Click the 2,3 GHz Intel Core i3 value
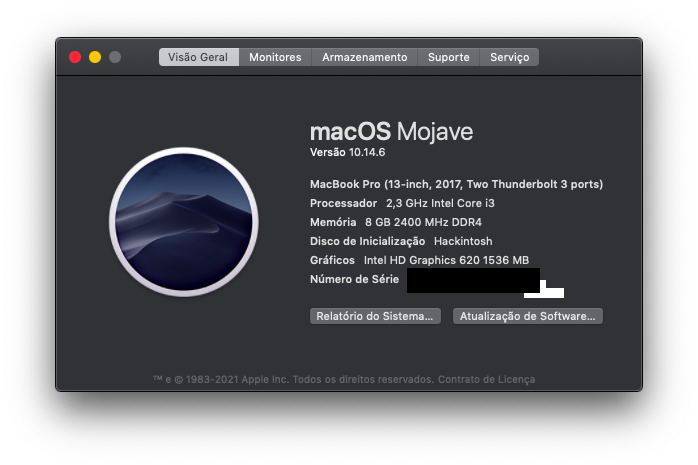The image size is (698, 465). (x=440, y=203)
